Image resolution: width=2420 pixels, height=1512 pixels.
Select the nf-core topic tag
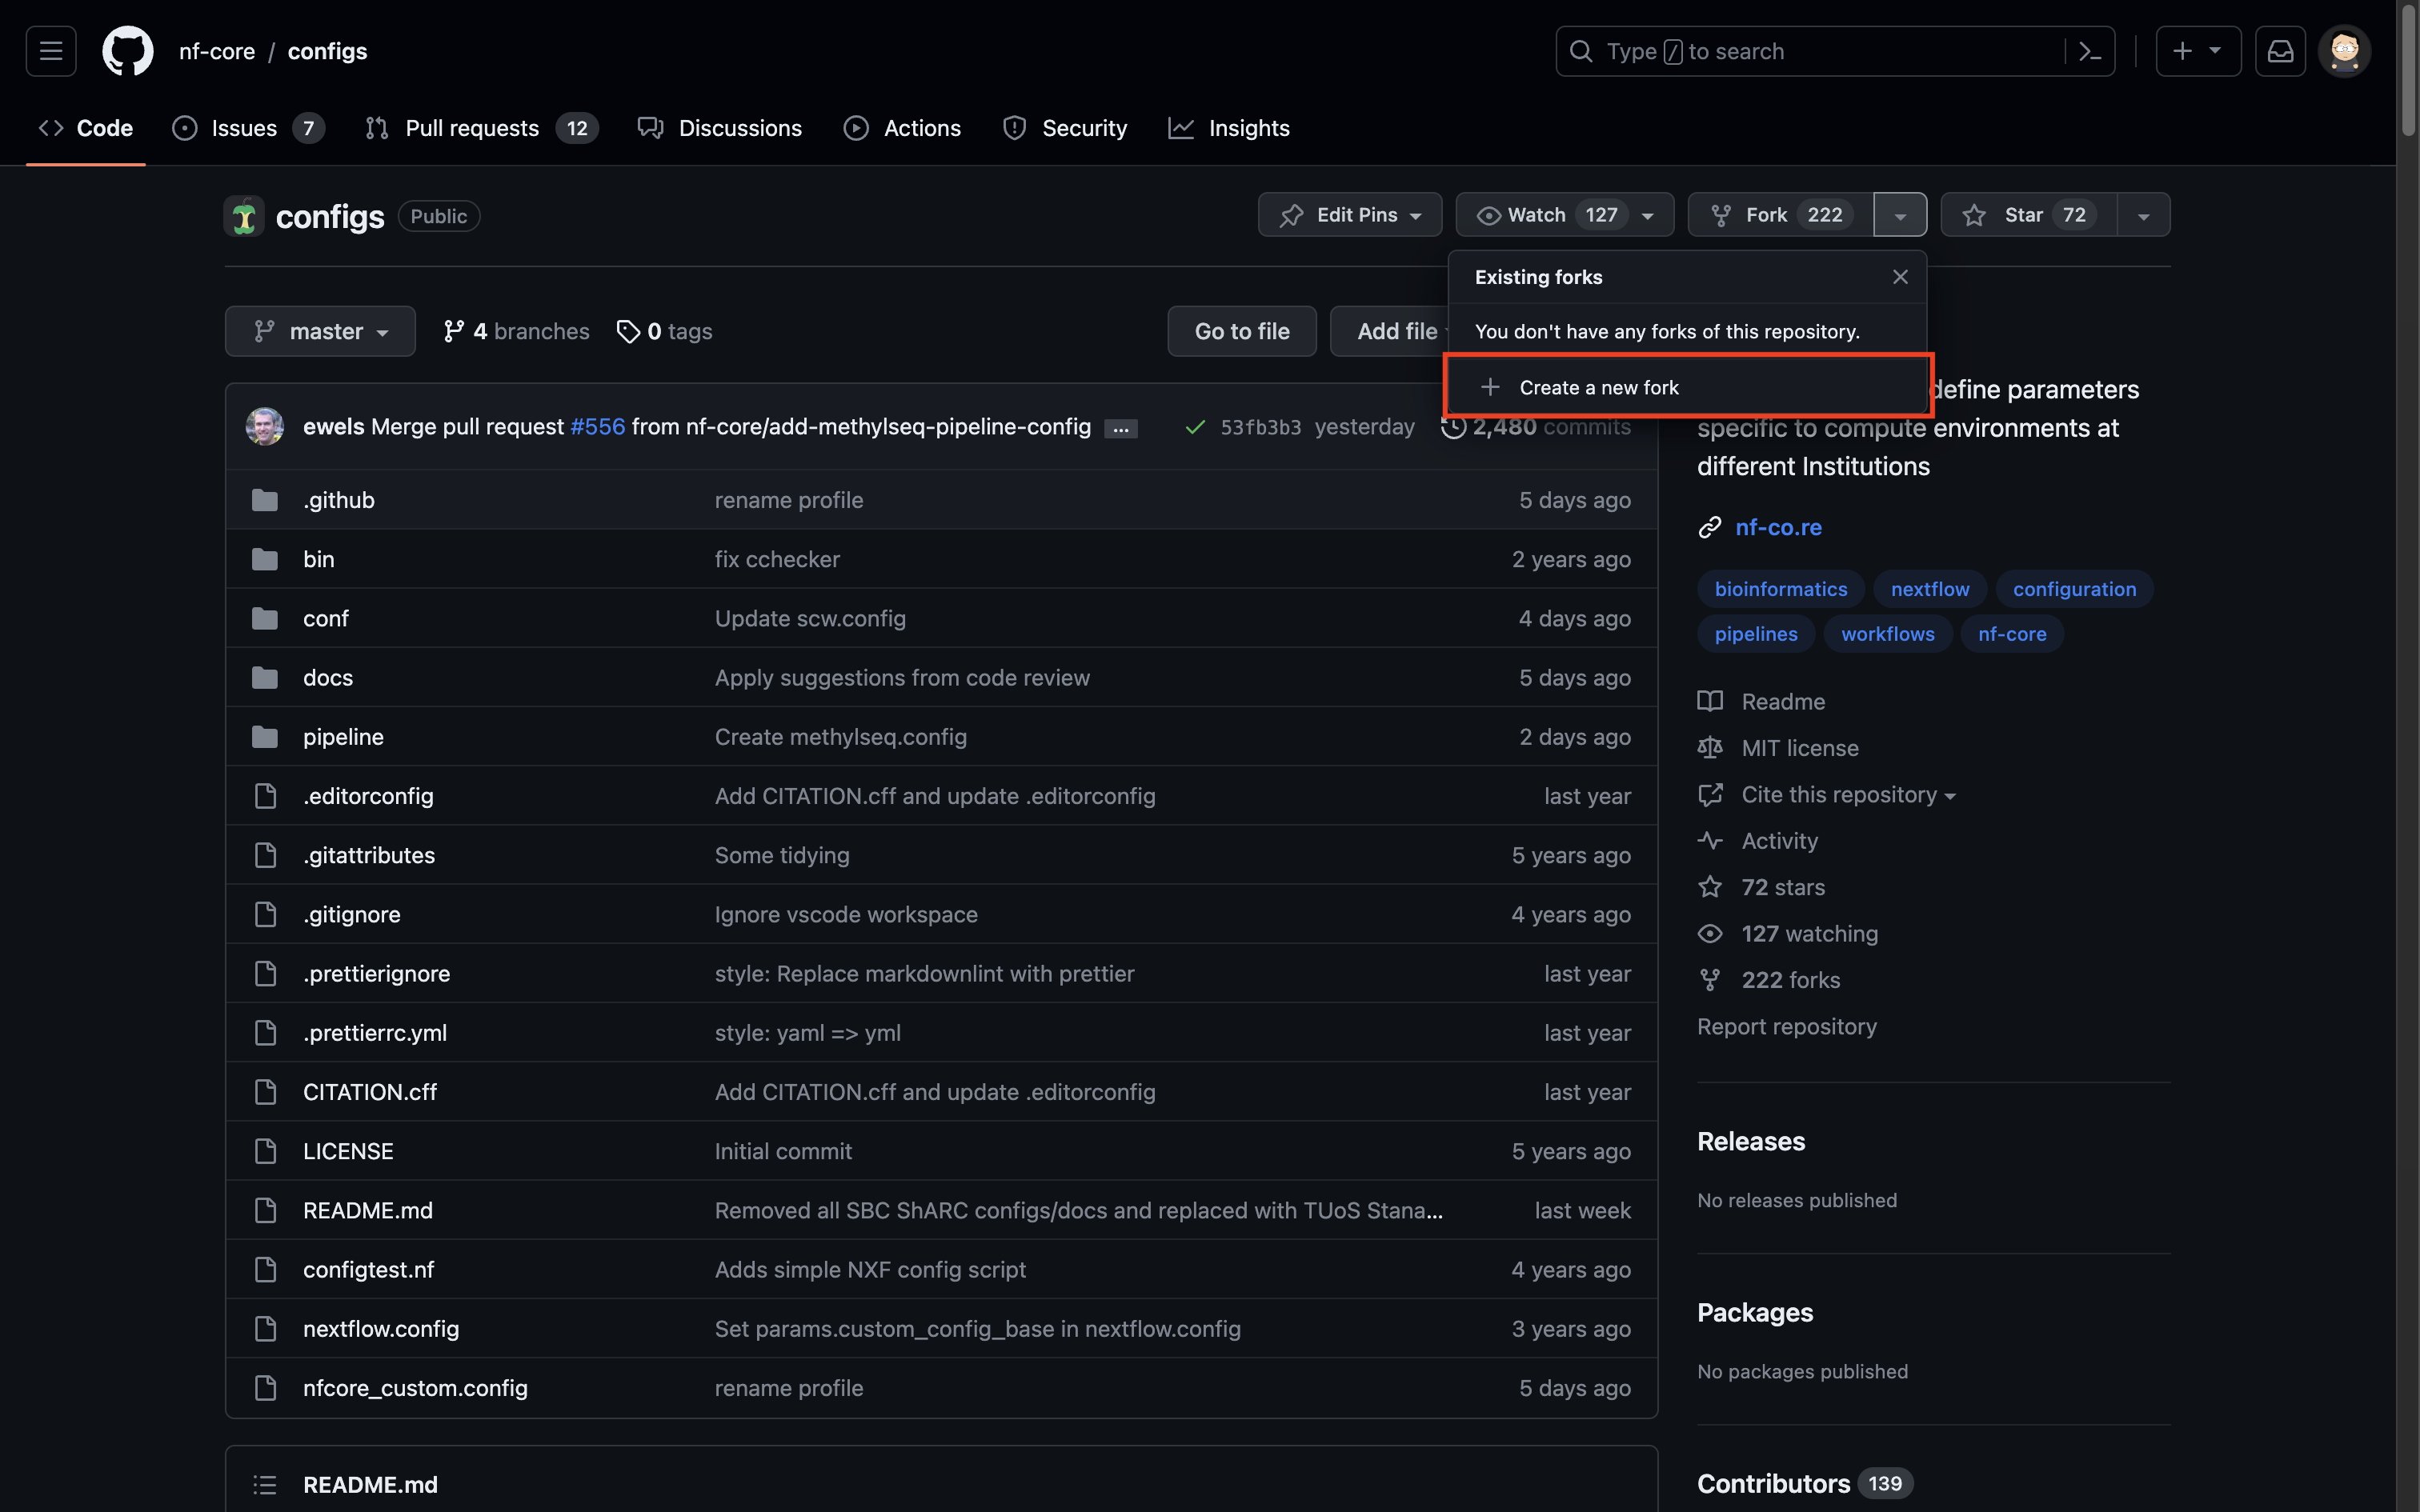pyautogui.click(x=2012, y=634)
